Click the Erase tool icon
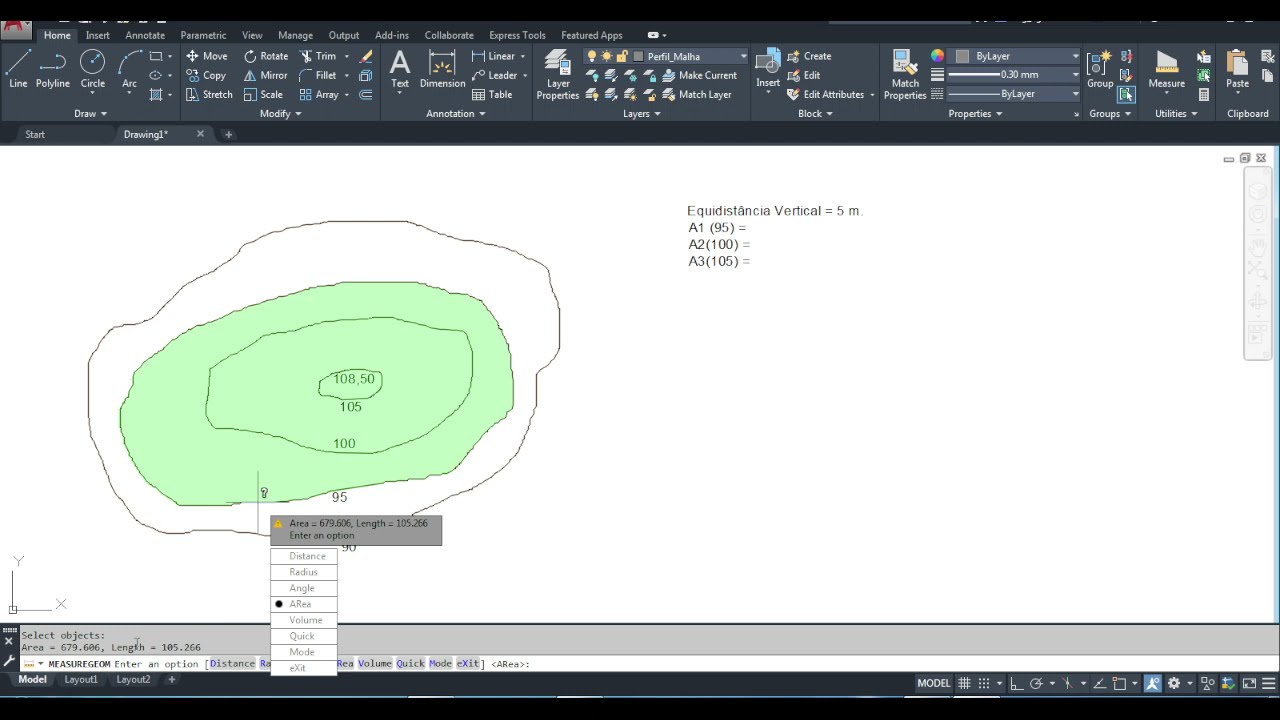 (x=366, y=56)
